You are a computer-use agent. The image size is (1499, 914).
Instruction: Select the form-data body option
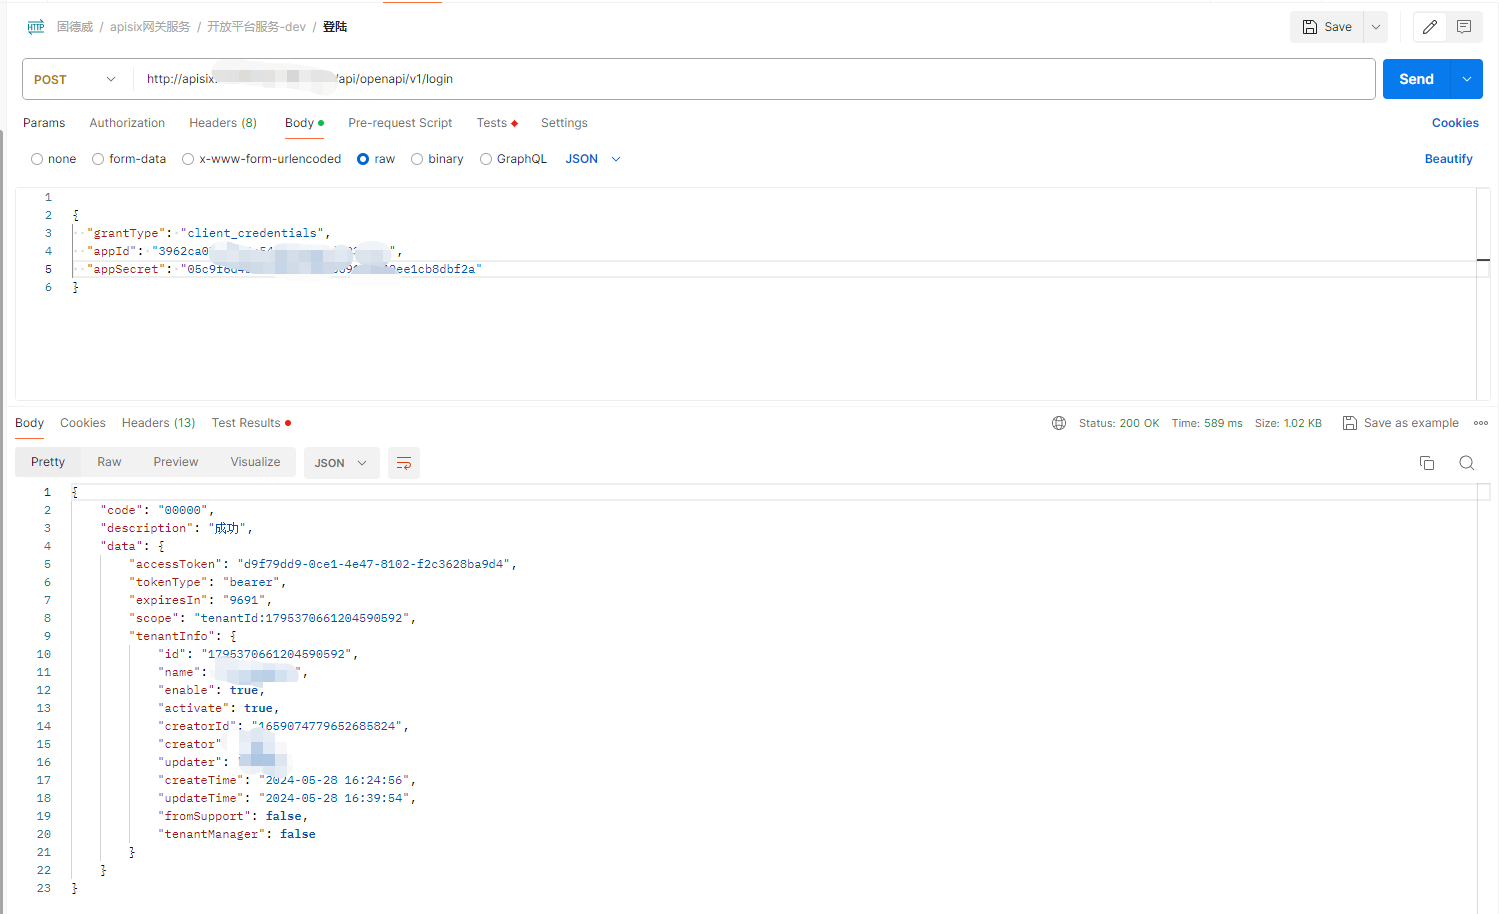click(98, 159)
